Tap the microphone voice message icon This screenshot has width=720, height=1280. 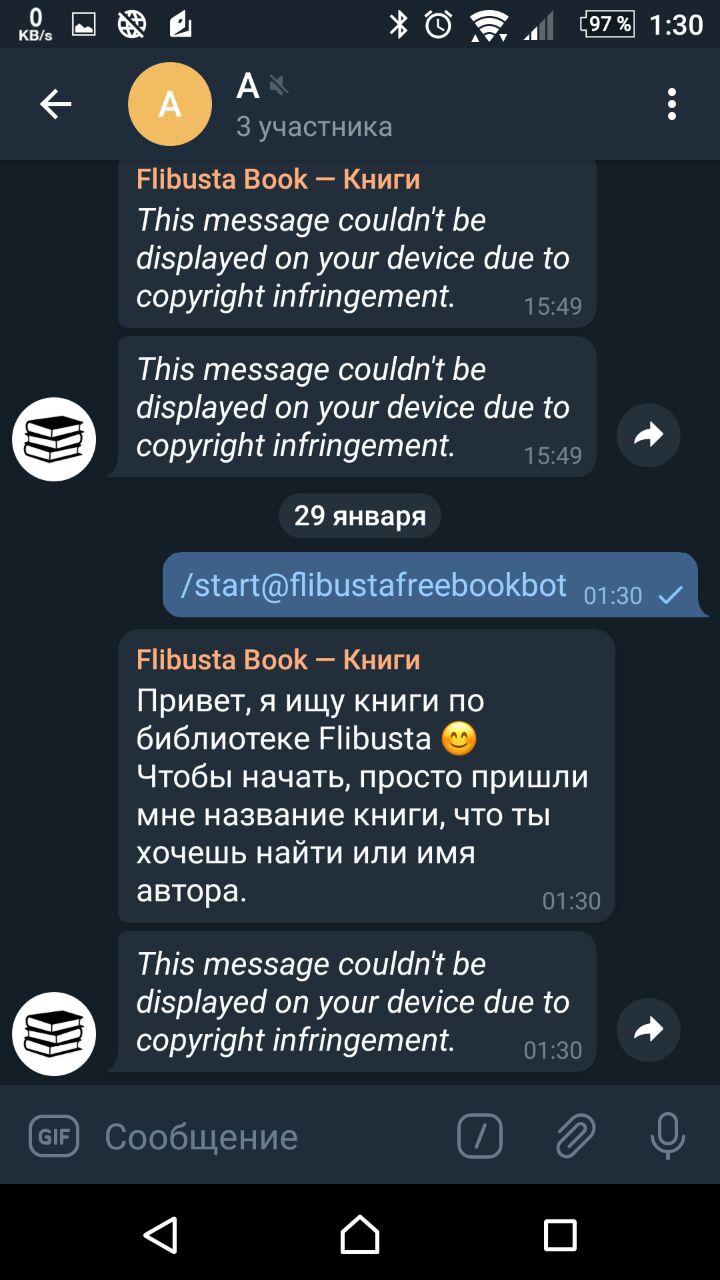coord(667,1136)
